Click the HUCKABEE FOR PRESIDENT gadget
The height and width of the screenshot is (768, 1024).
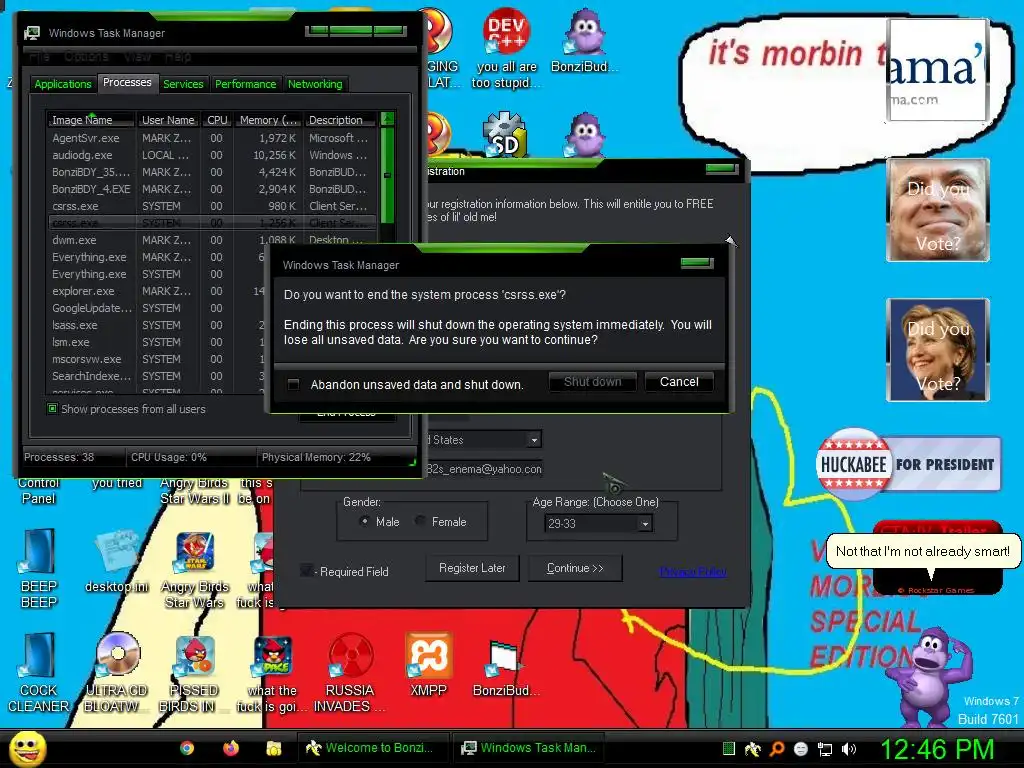coord(908,464)
